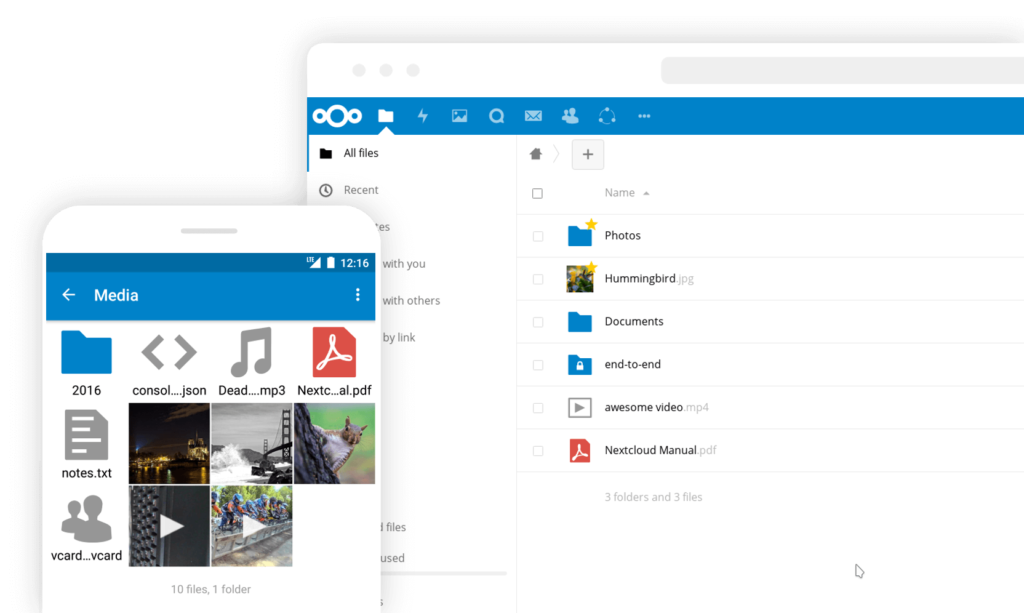
Task: Check the Documents folder checkbox
Action: coord(537,322)
